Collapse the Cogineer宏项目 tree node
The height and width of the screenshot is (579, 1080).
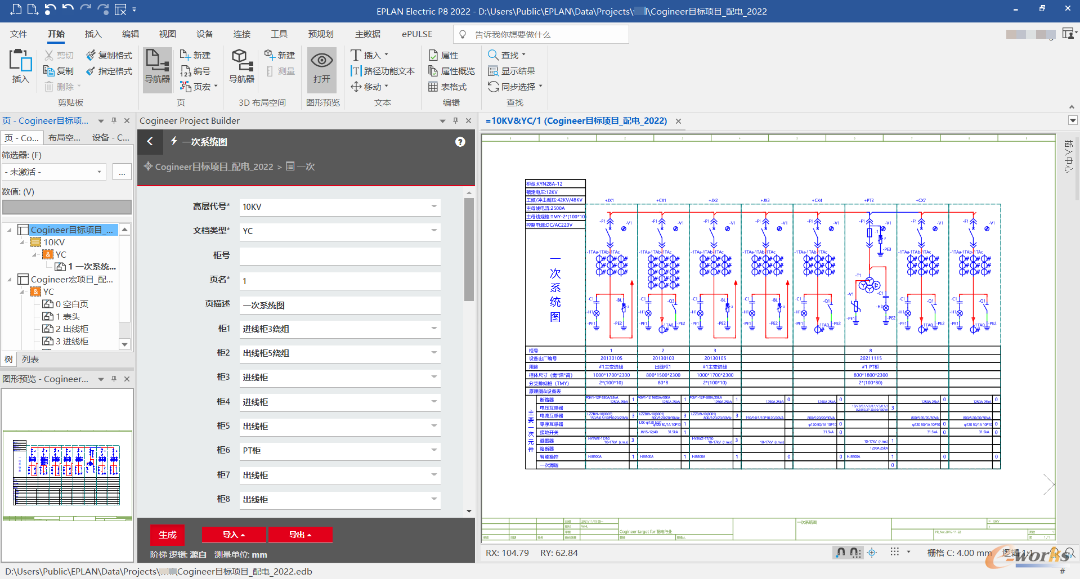click(x=10, y=280)
